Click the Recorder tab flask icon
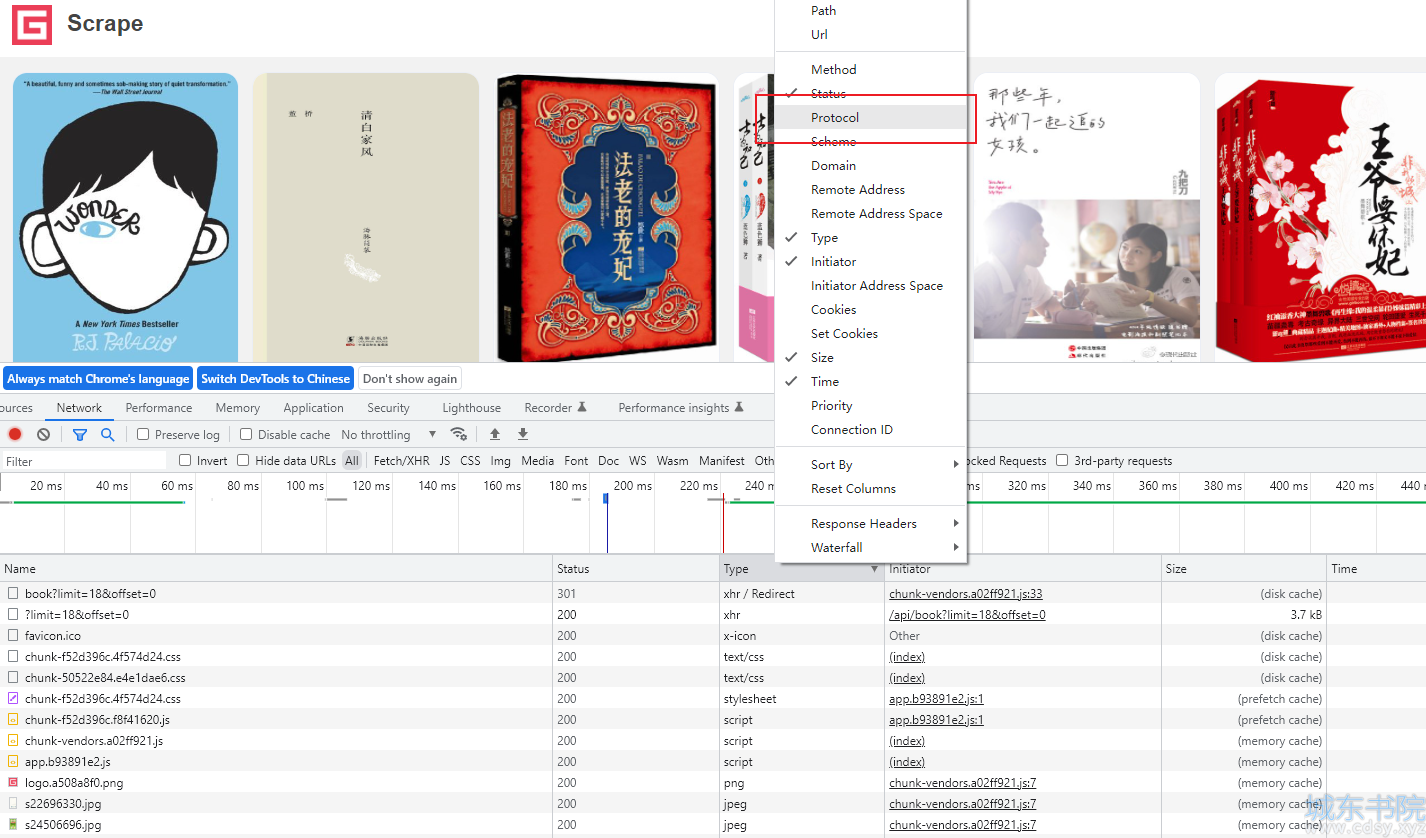The image size is (1426, 838). tap(582, 407)
